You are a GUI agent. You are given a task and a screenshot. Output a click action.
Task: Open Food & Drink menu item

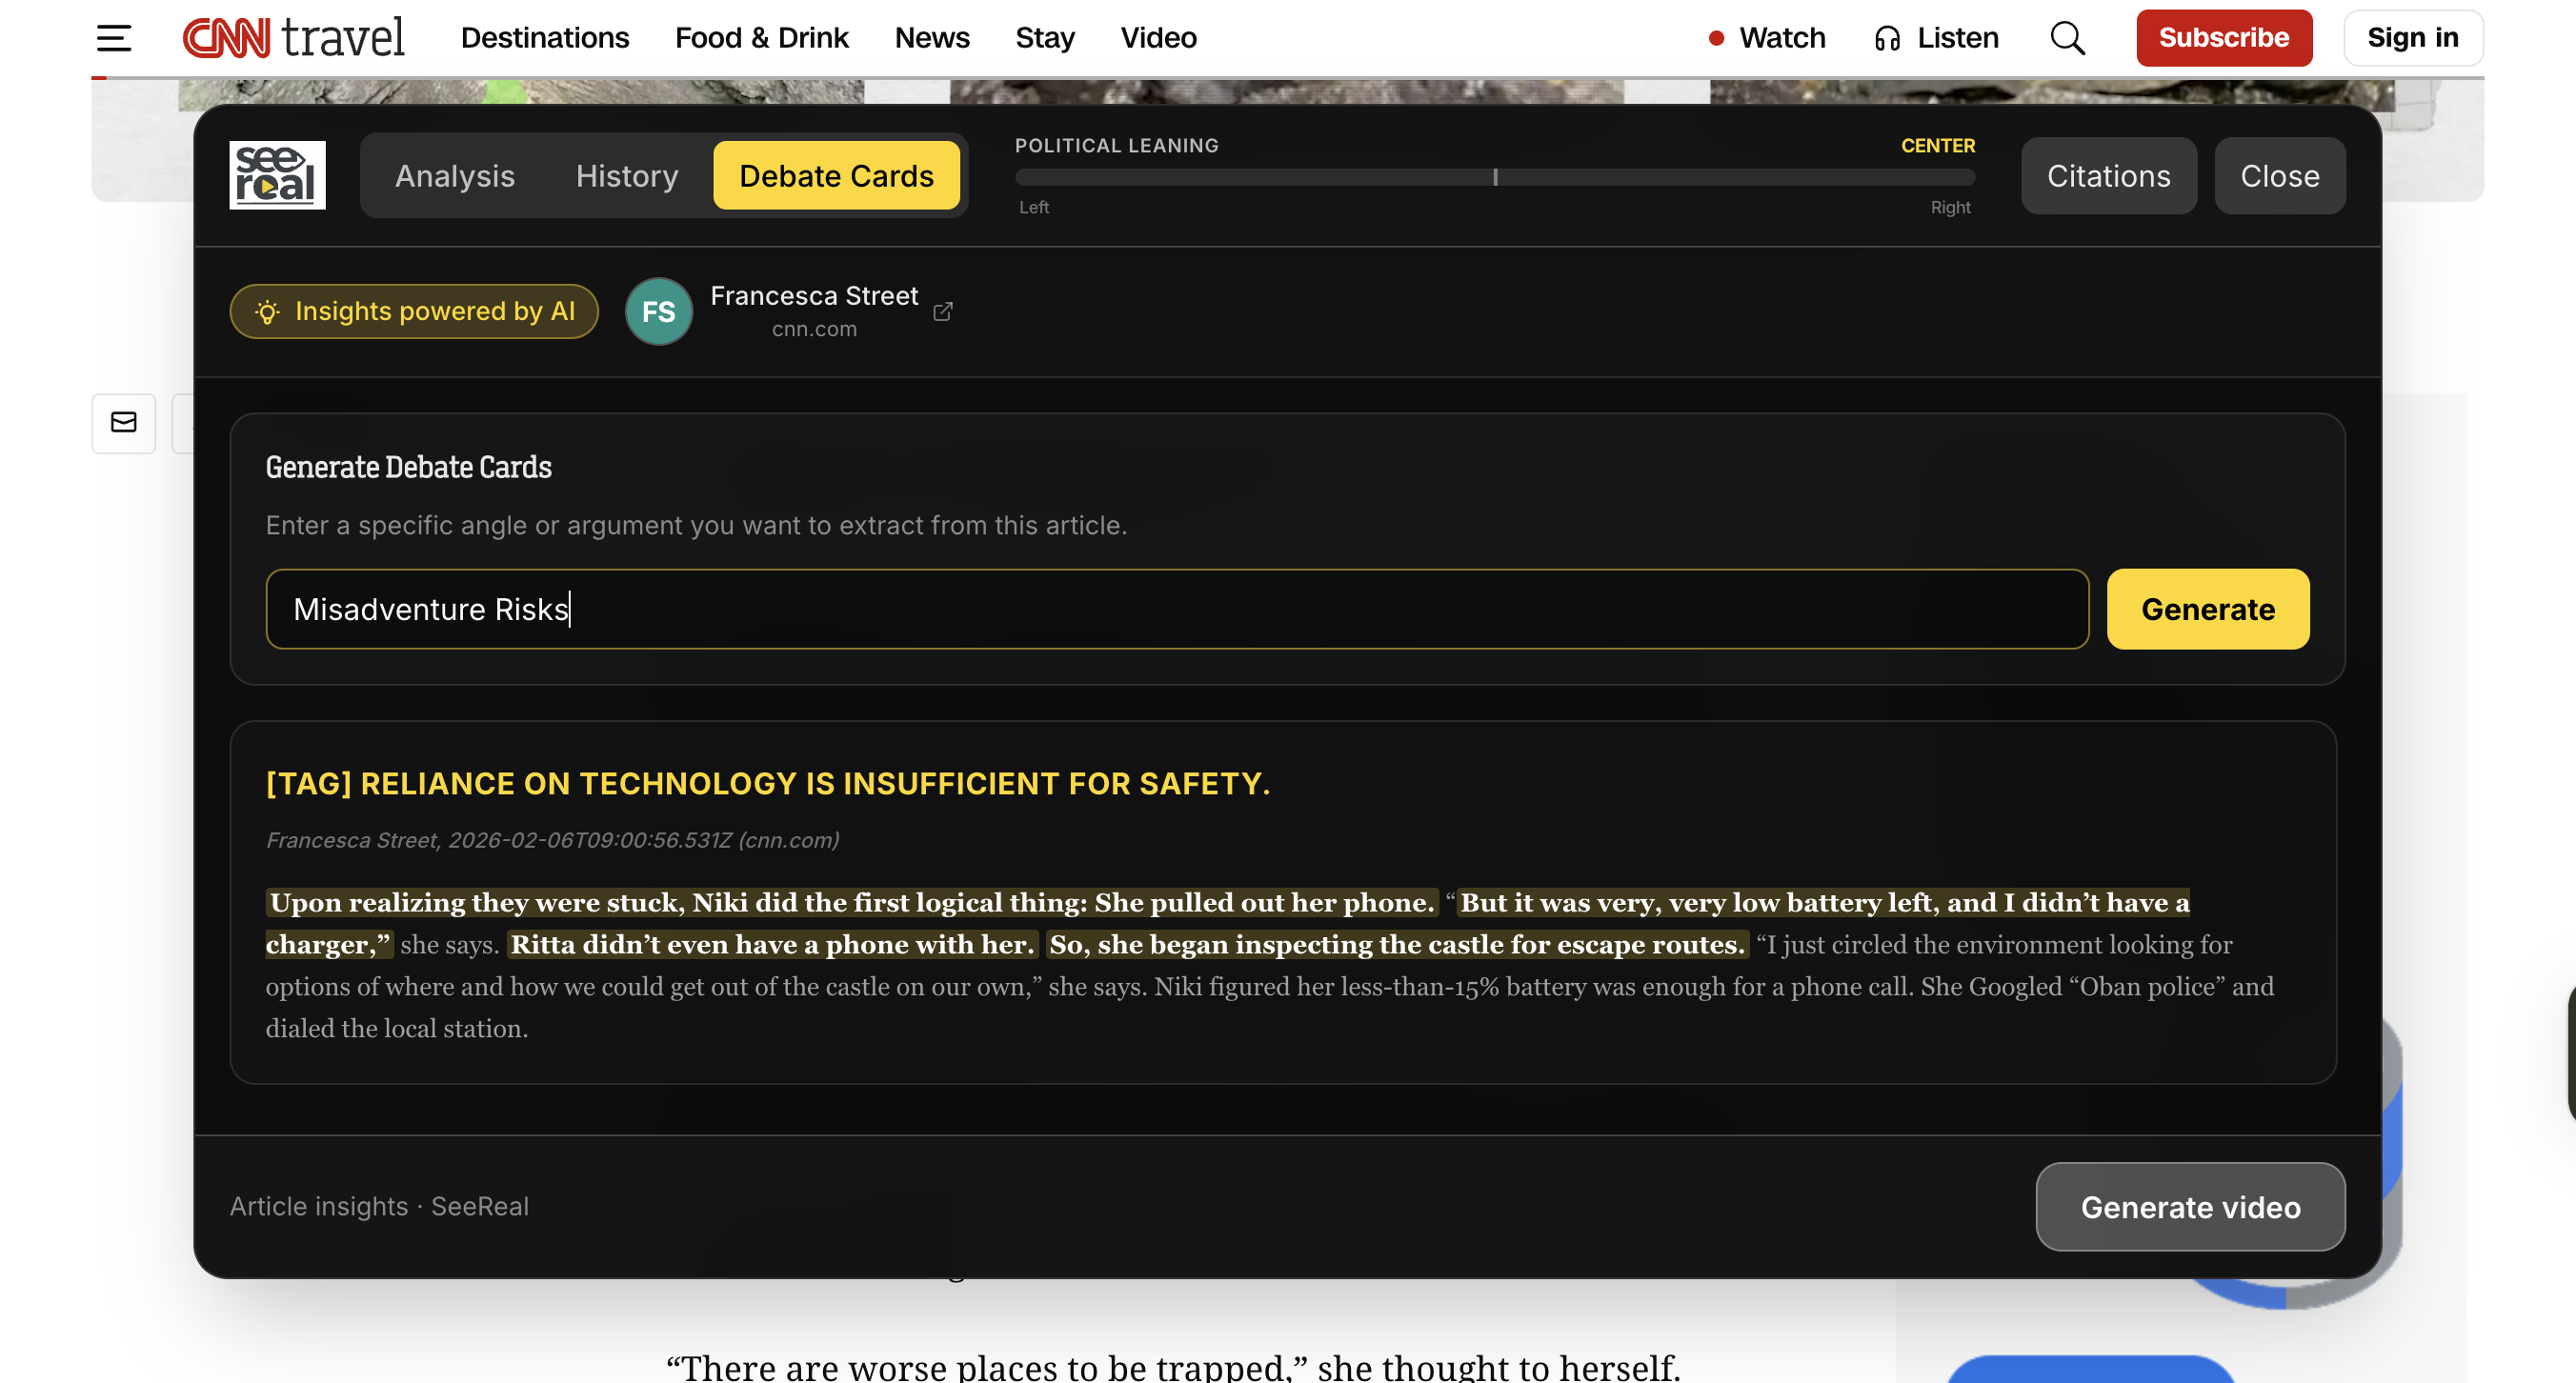tap(761, 38)
